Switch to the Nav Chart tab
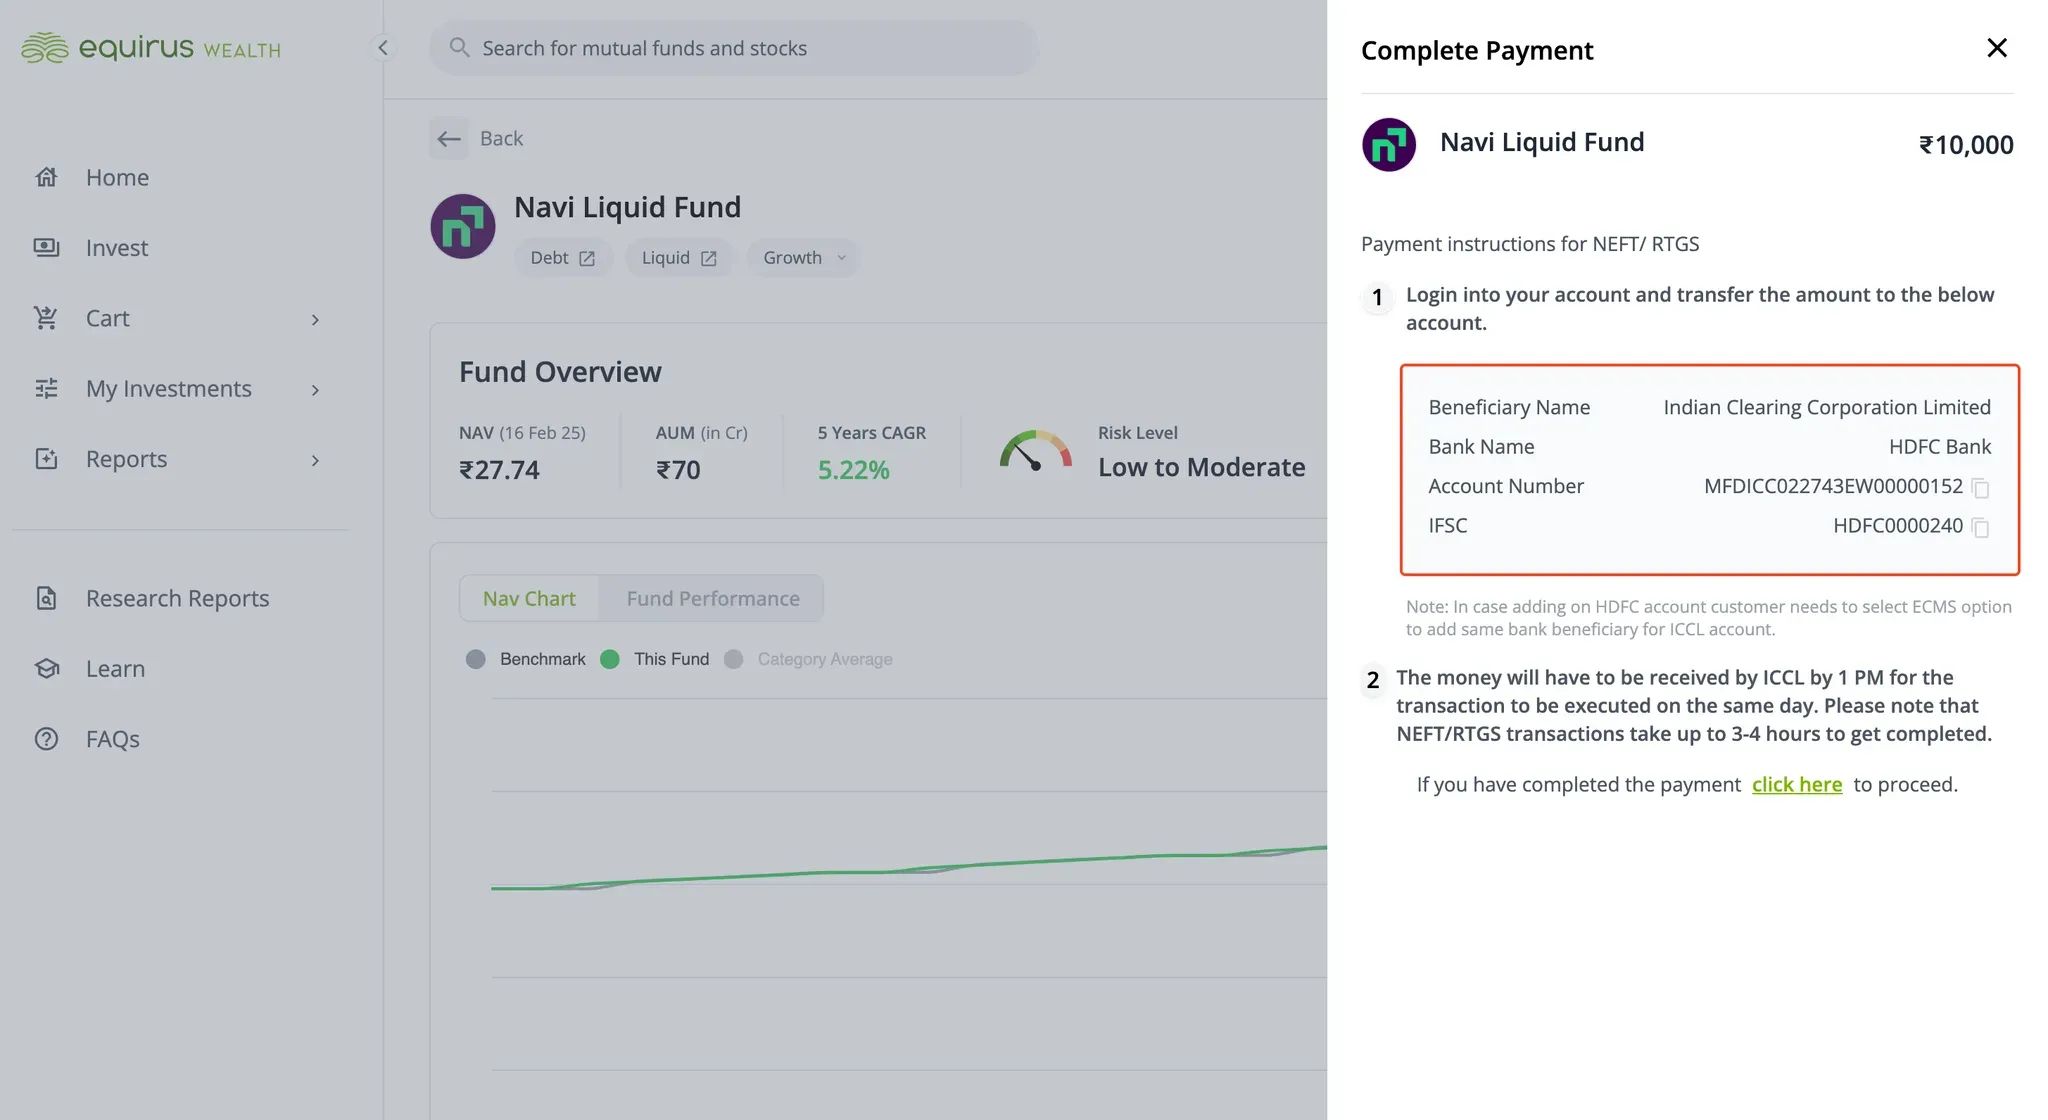This screenshot has height=1120, width=2048. pos(529,598)
